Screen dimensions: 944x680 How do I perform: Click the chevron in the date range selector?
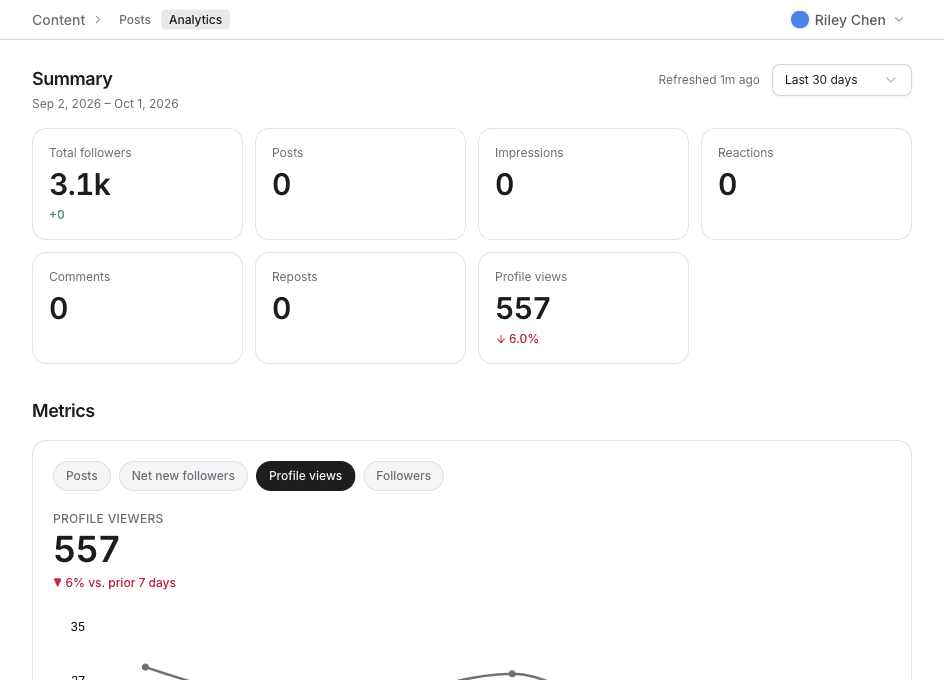click(x=891, y=80)
